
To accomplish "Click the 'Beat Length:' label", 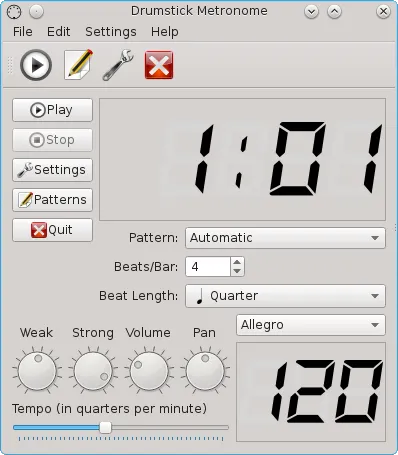I will coord(138,296).
